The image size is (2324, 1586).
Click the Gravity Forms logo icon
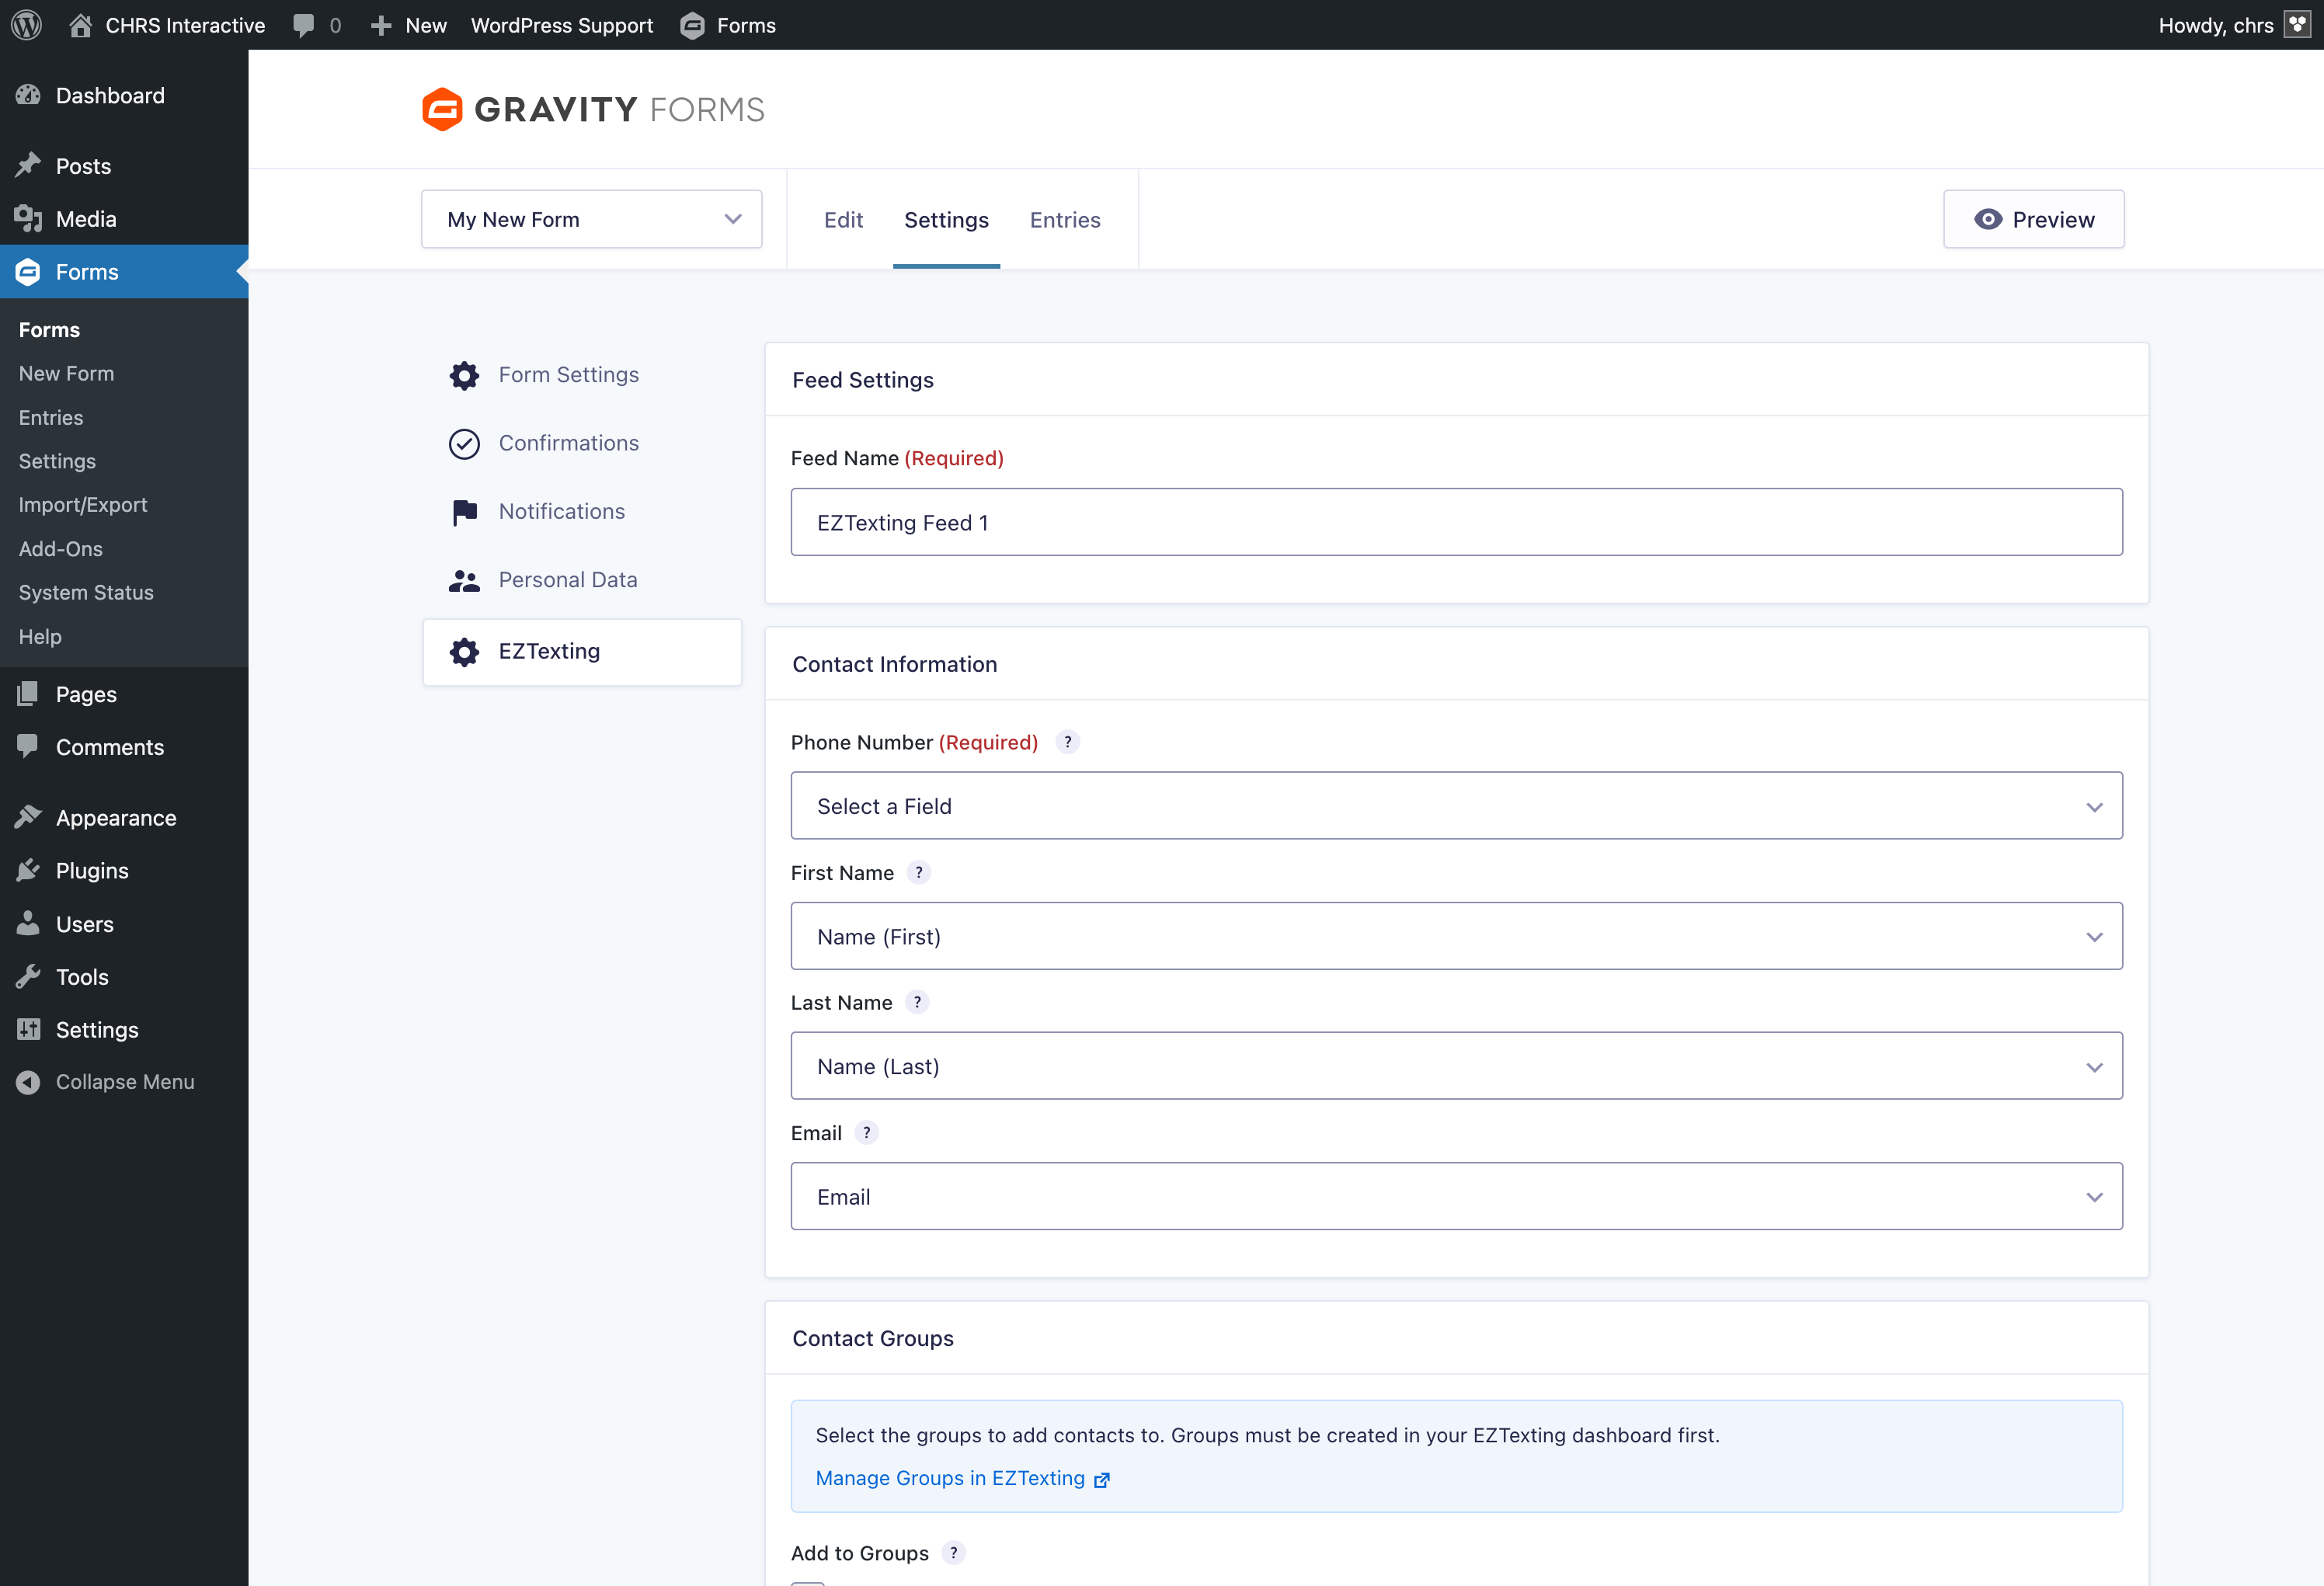[x=442, y=109]
